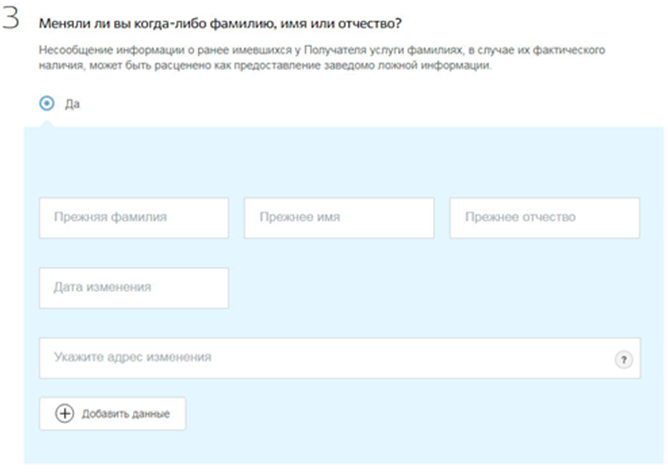
Task: Focus the Прежнее отчество field
Action: [545, 218]
